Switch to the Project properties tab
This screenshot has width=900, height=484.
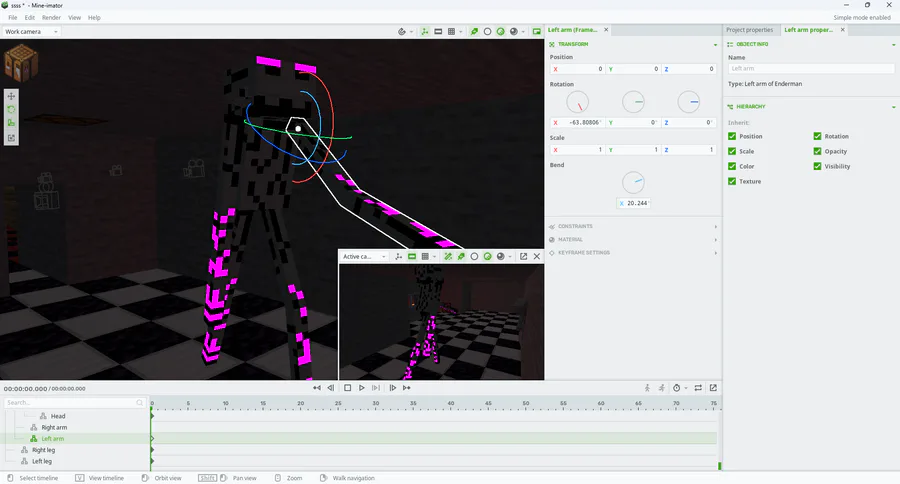tap(750, 30)
